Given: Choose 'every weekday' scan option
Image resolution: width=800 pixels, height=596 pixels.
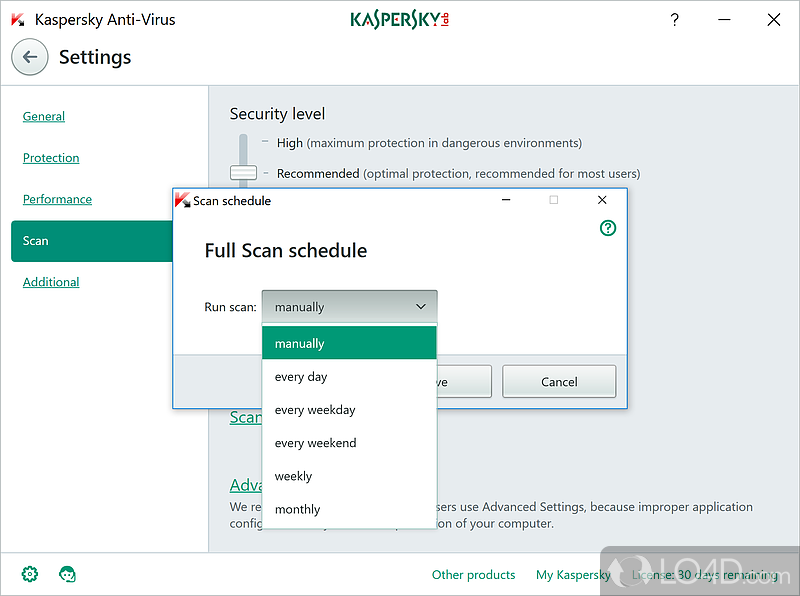Looking at the screenshot, I should click(x=349, y=410).
